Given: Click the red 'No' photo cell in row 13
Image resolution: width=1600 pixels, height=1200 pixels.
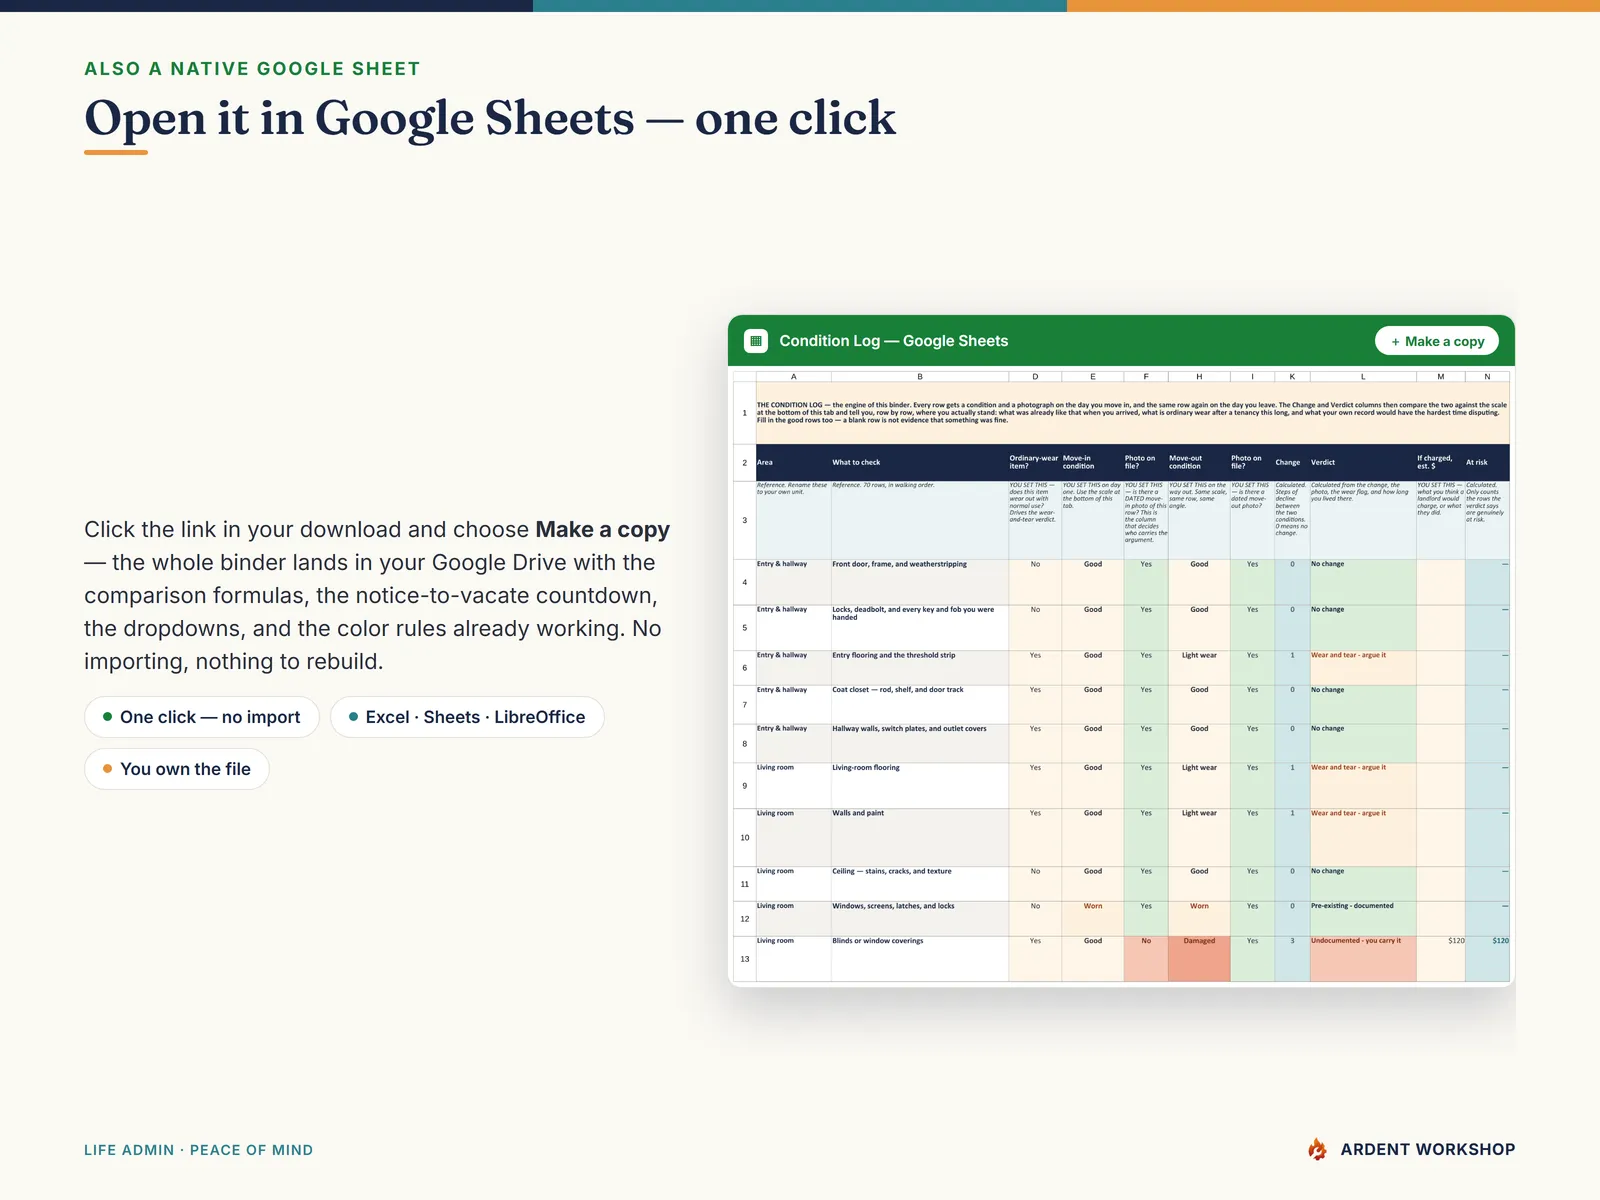Looking at the screenshot, I should pyautogui.click(x=1145, y=959).
